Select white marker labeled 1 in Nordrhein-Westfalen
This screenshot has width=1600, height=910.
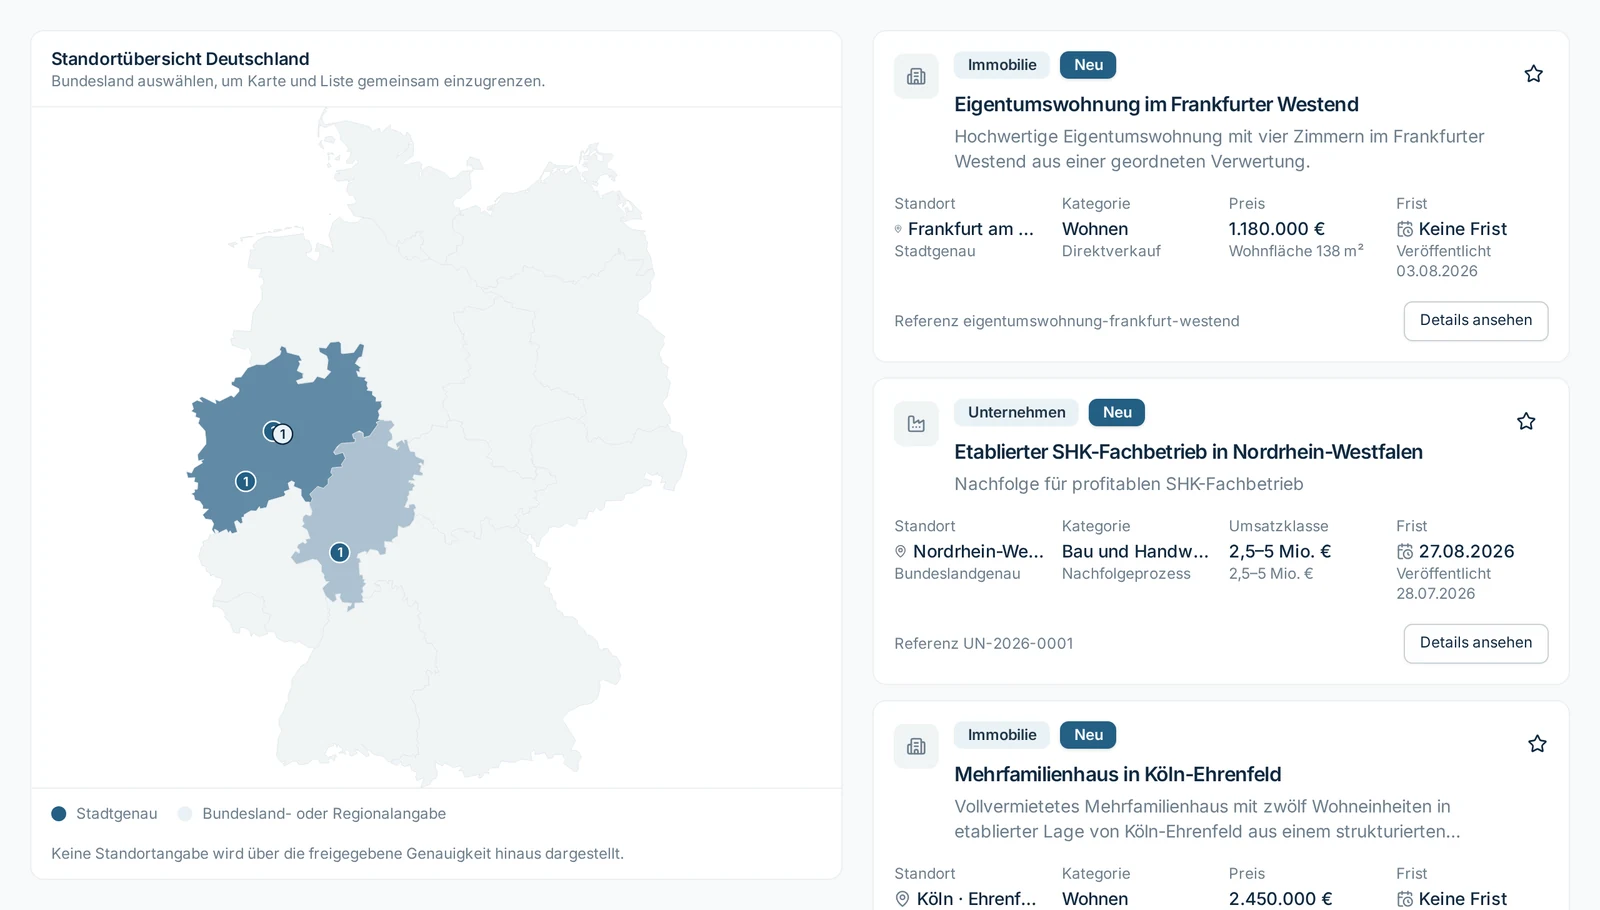coord(283,434)
